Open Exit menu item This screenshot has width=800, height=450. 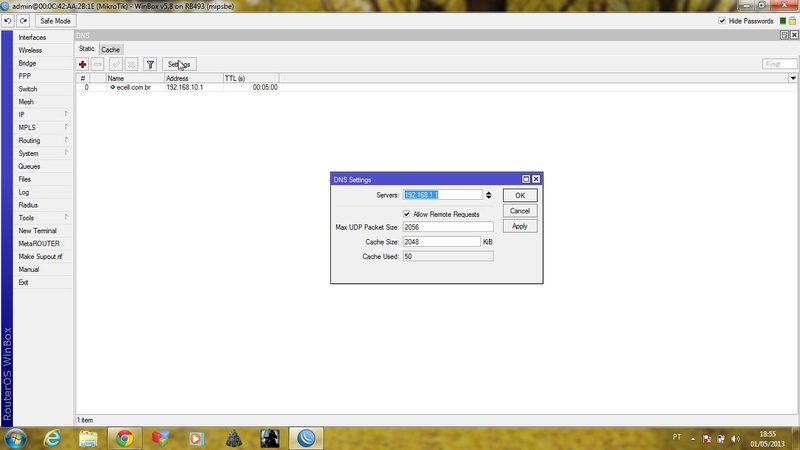coord(42,282)
